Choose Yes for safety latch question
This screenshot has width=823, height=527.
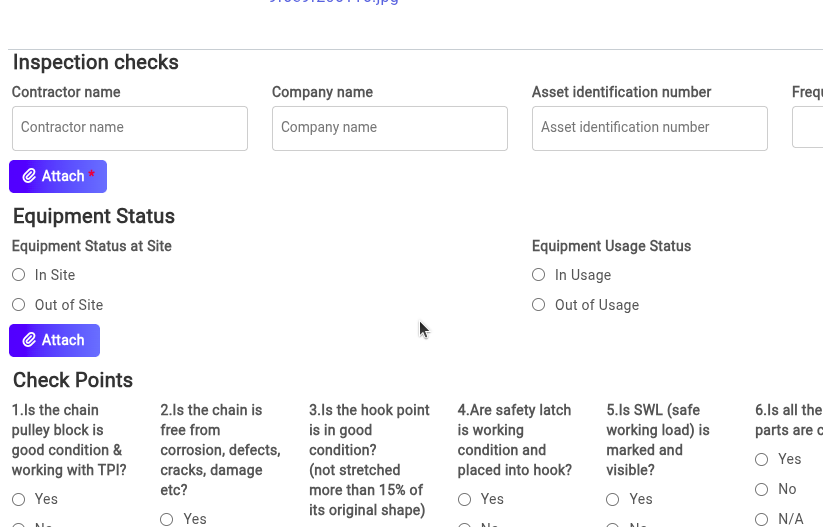point(465,499)
